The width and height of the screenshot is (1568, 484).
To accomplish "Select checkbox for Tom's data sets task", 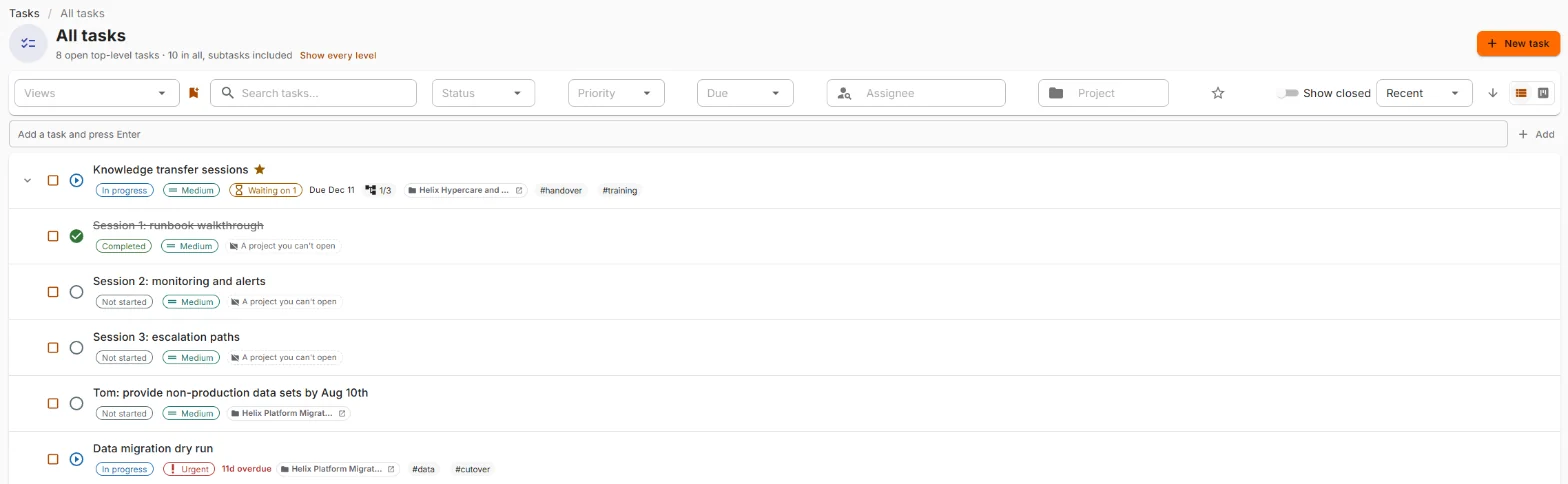I will pyautogui.click(x=53, y=404).
